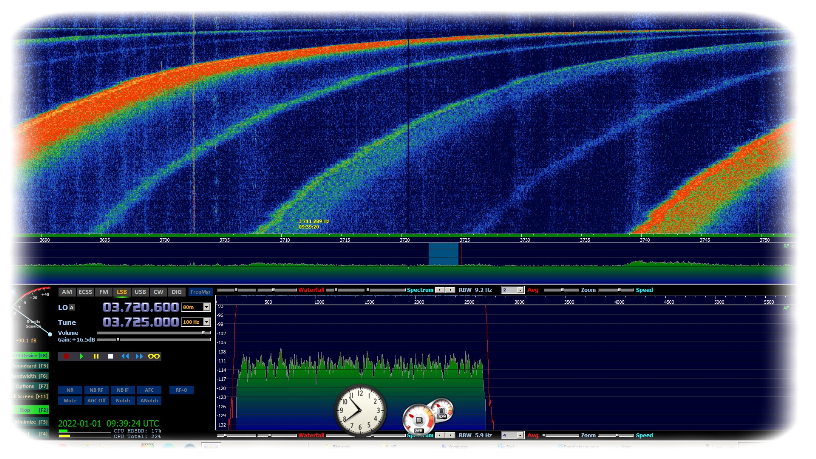The width and height of the screenshot is (816, 459).
Task: Open Soundcard [F5] settings
Action: pos(30,366)
